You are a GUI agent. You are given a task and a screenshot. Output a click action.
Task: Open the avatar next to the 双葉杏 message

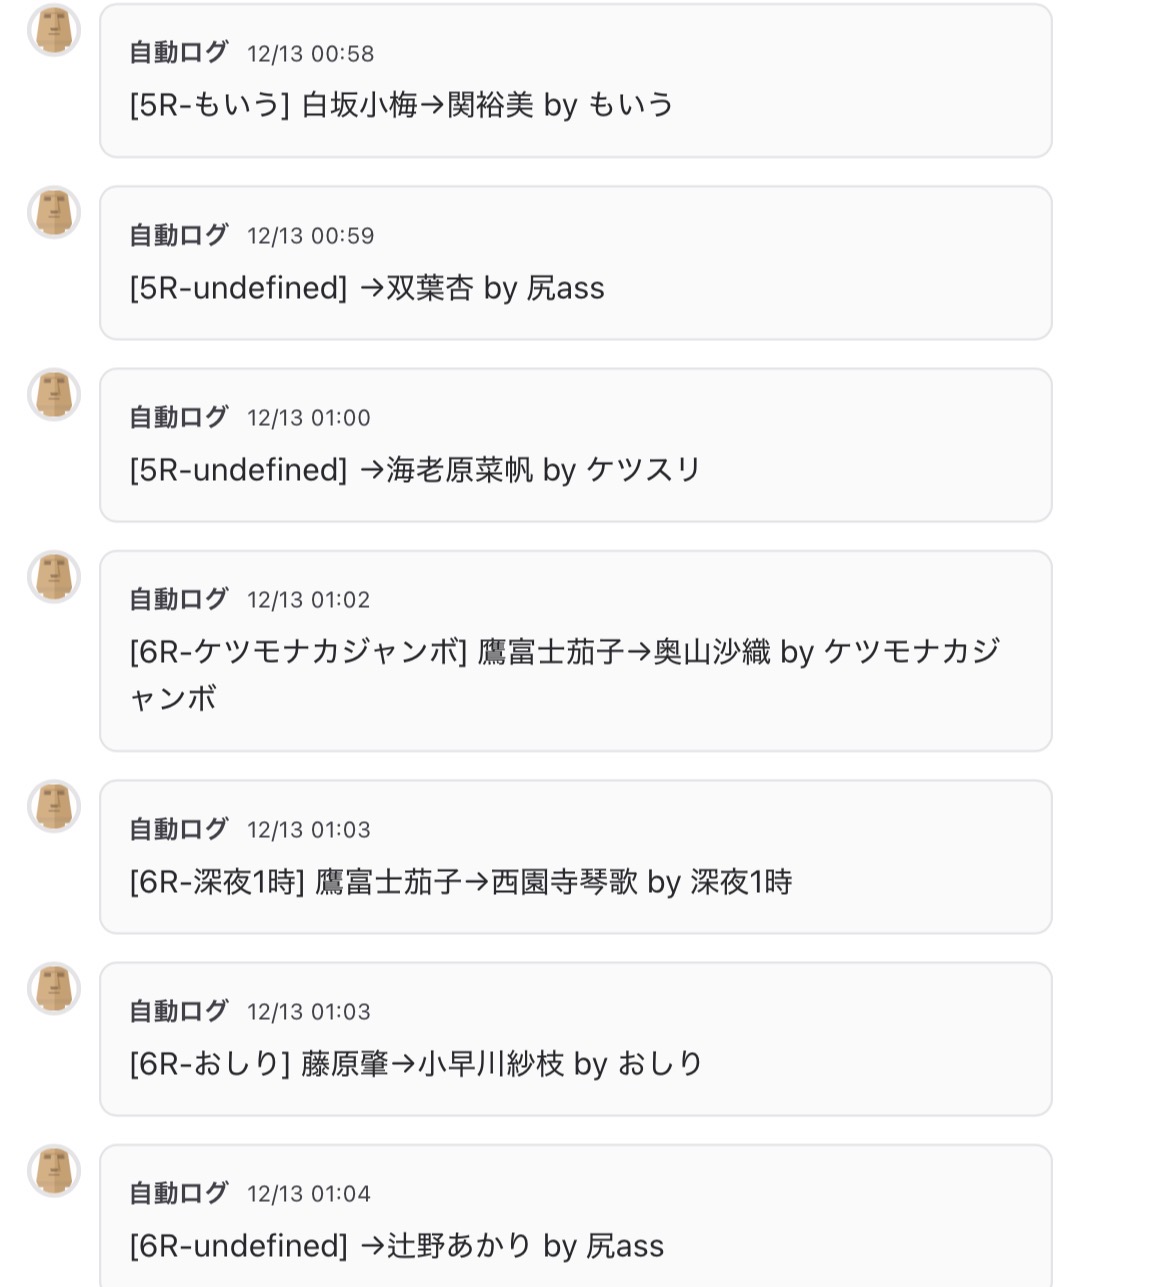click(x=54, y=212)
